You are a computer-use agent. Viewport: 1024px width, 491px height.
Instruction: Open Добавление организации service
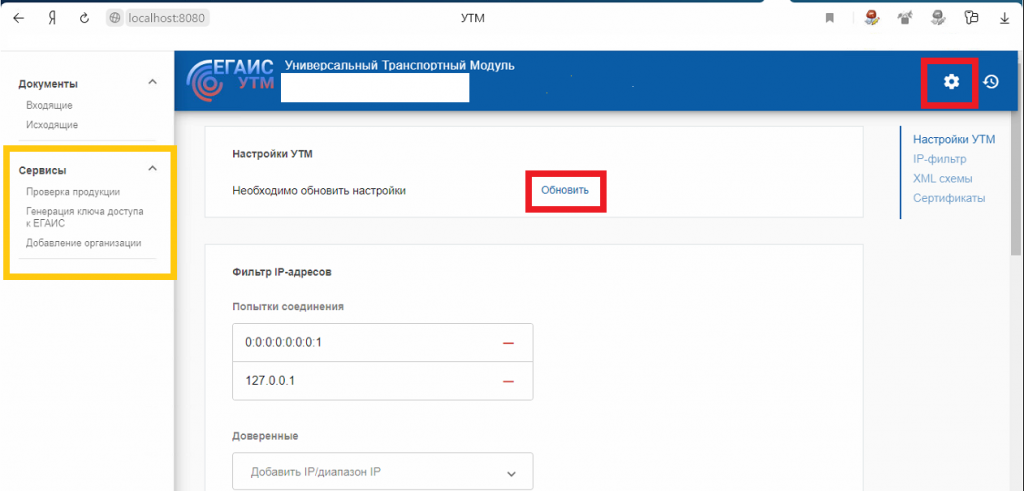(x=84, y=243)
